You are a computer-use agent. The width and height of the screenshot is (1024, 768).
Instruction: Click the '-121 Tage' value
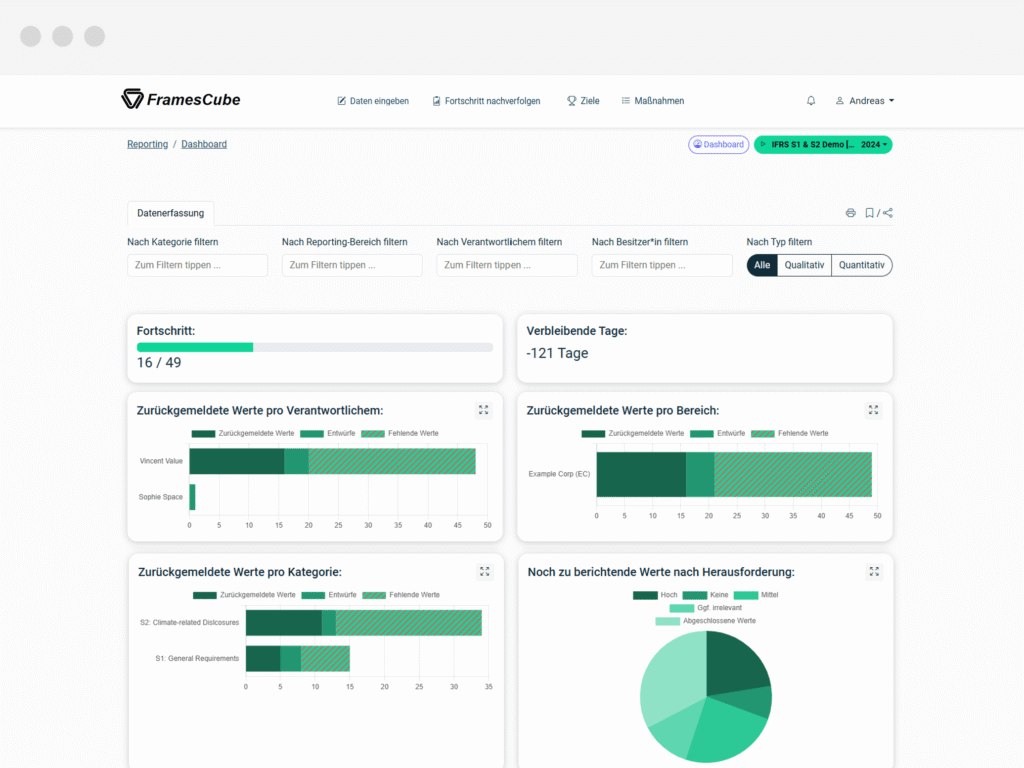557,353
